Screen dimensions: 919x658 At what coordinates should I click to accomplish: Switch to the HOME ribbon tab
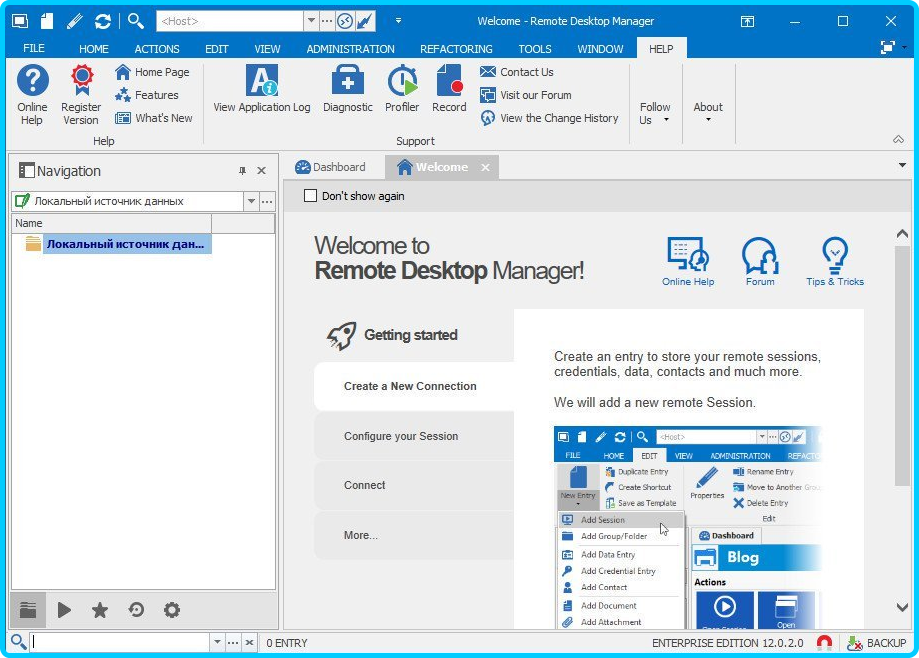coord(94,49)
